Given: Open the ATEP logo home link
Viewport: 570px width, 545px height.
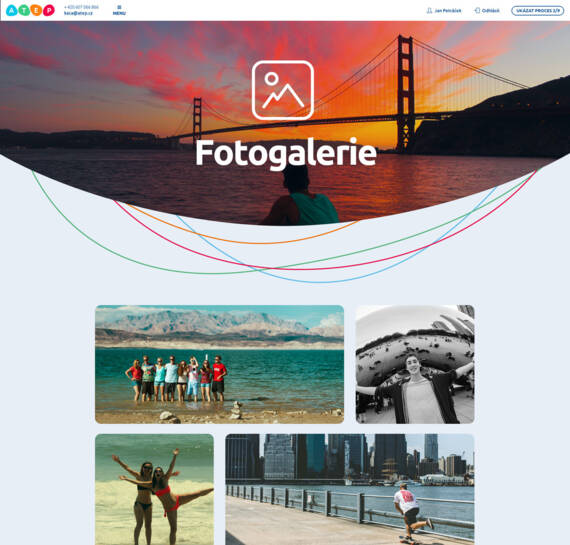Looking at the screenshot, I should point(30,10).
